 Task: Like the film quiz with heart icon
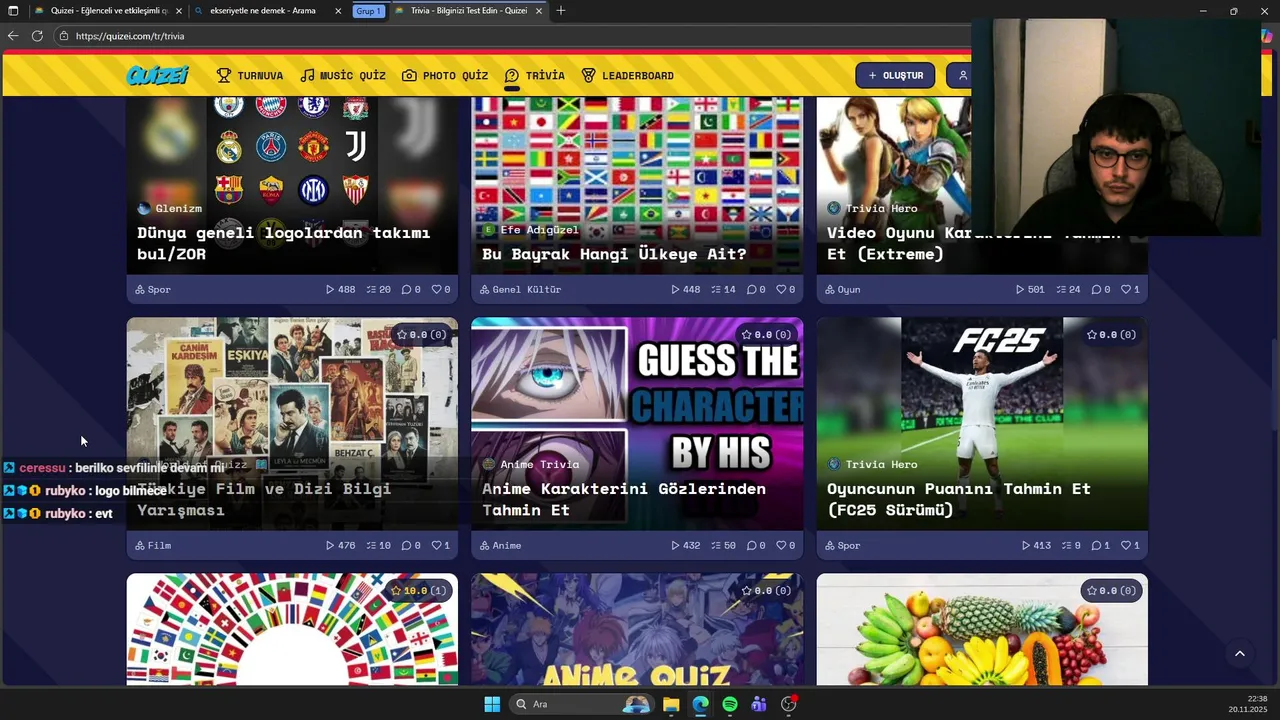[437, 545]
